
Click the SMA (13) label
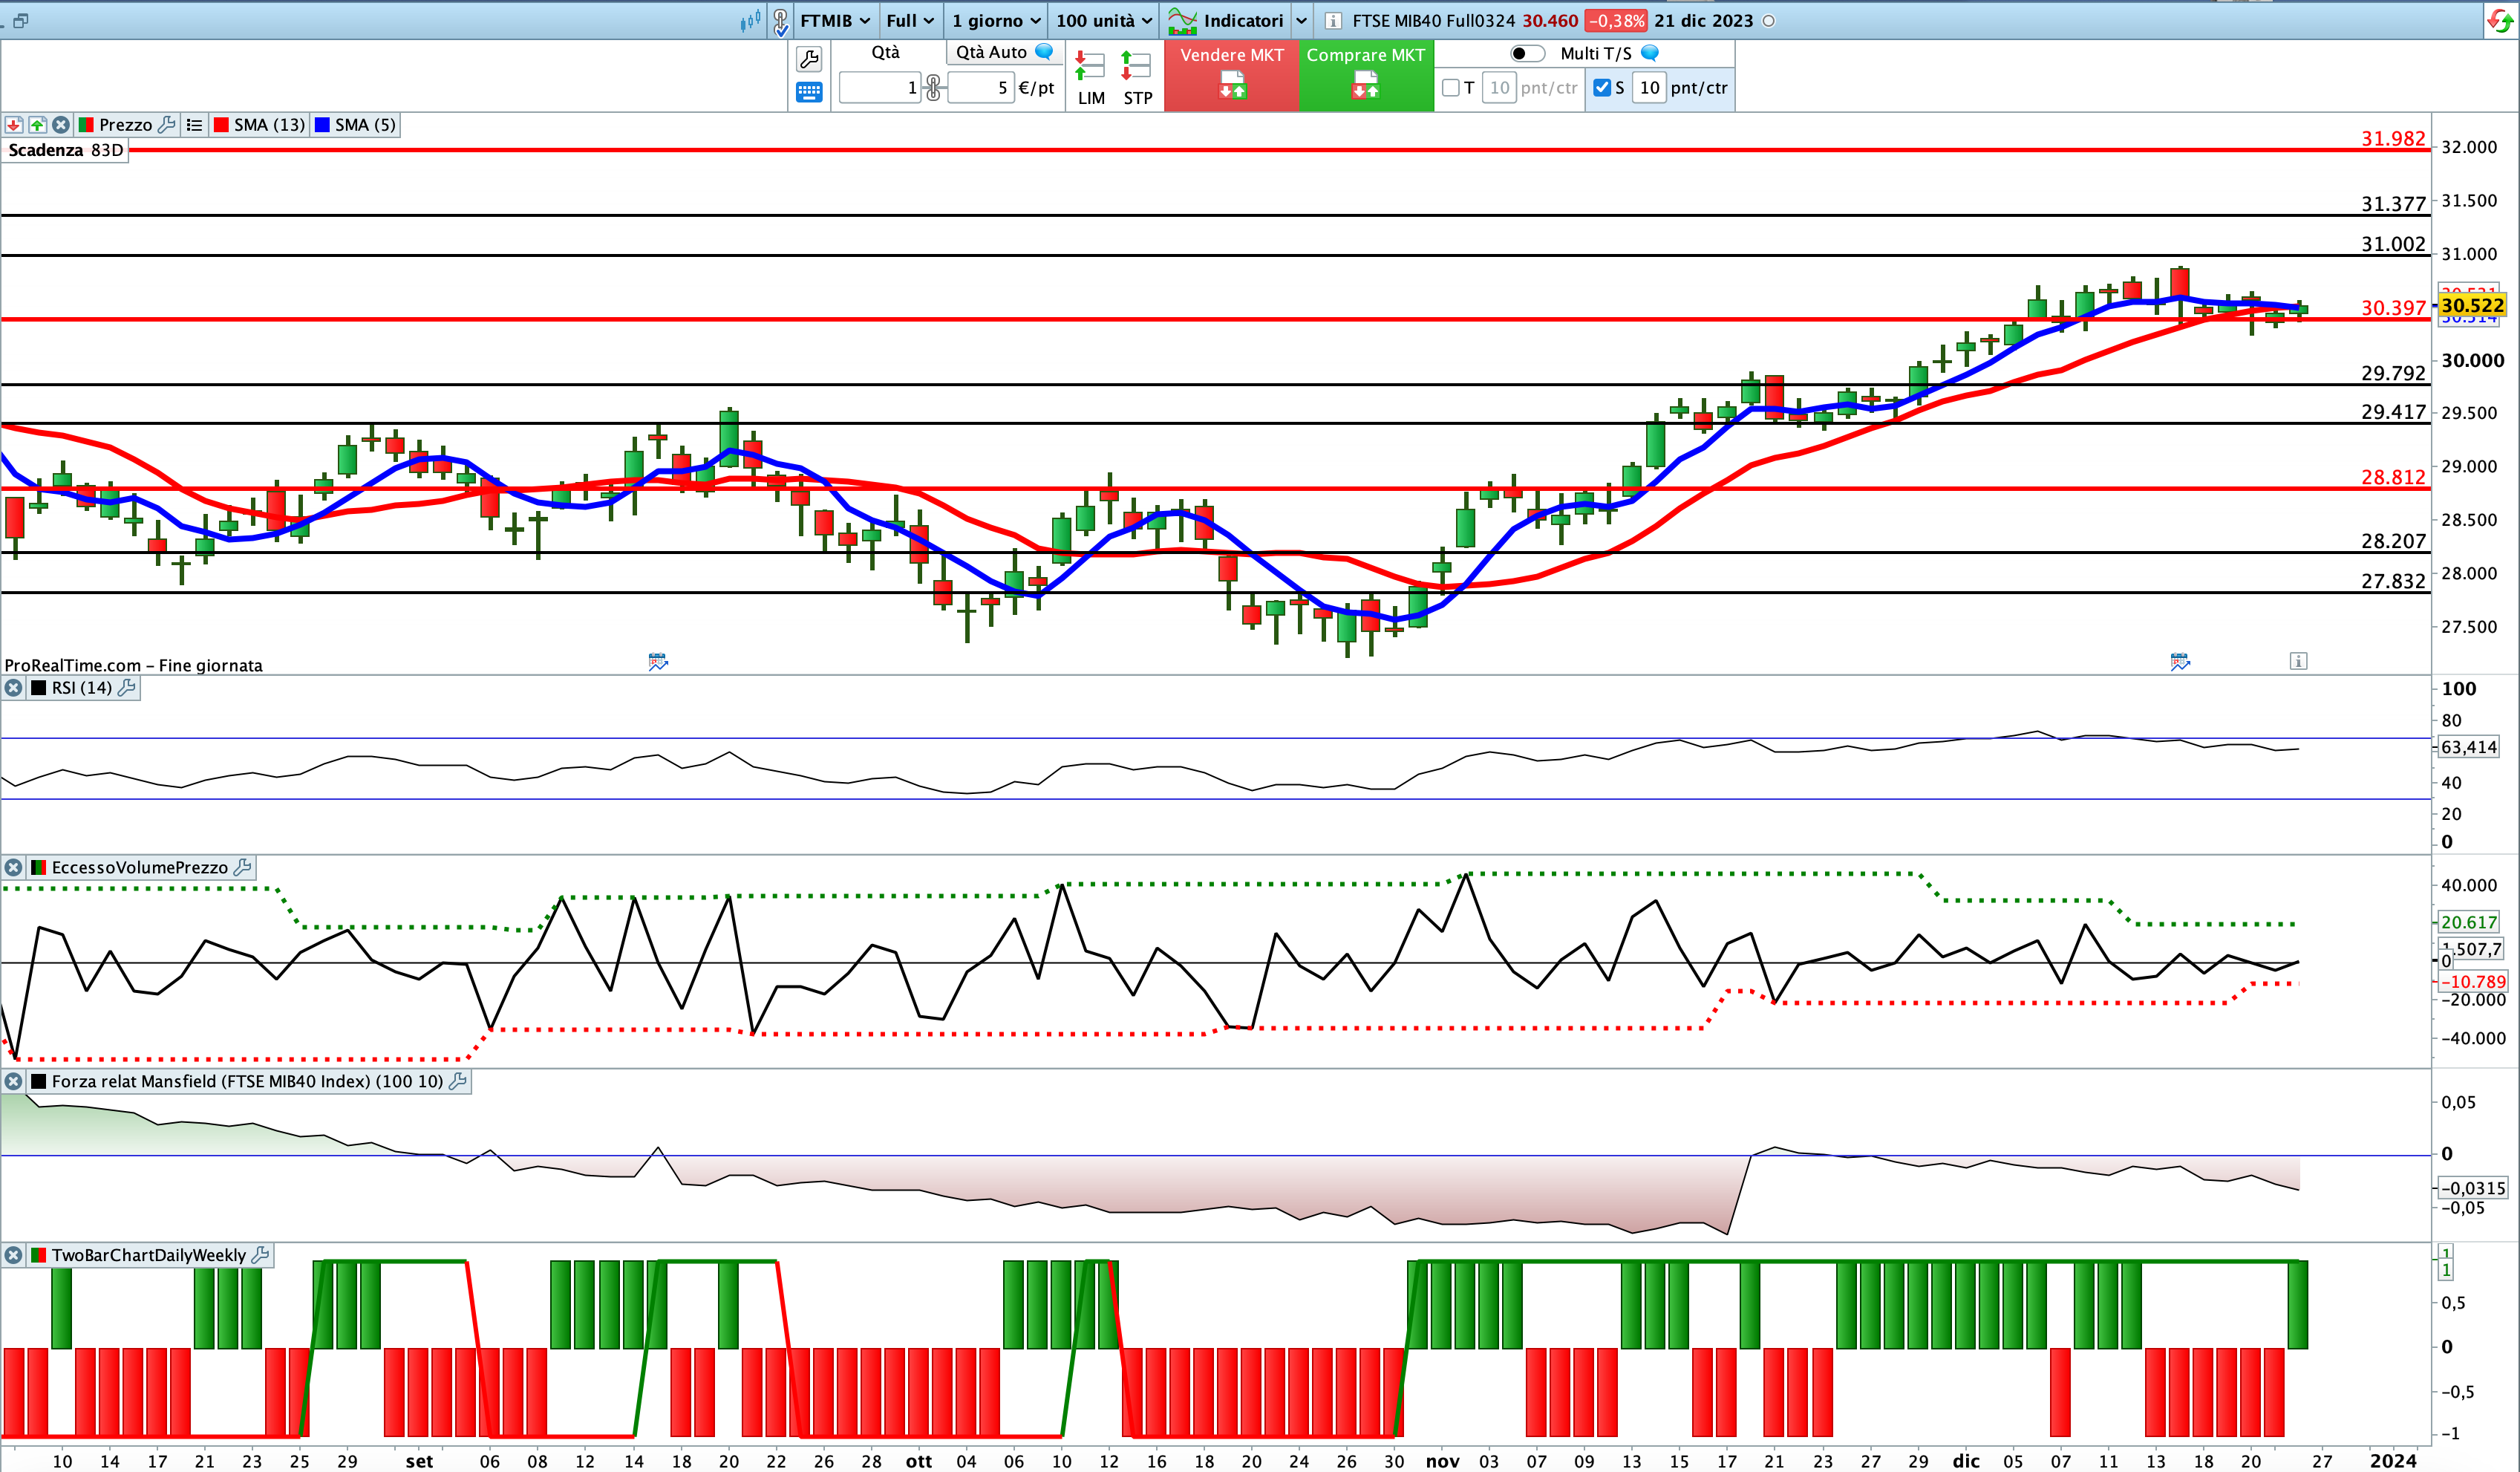[269, 125]
